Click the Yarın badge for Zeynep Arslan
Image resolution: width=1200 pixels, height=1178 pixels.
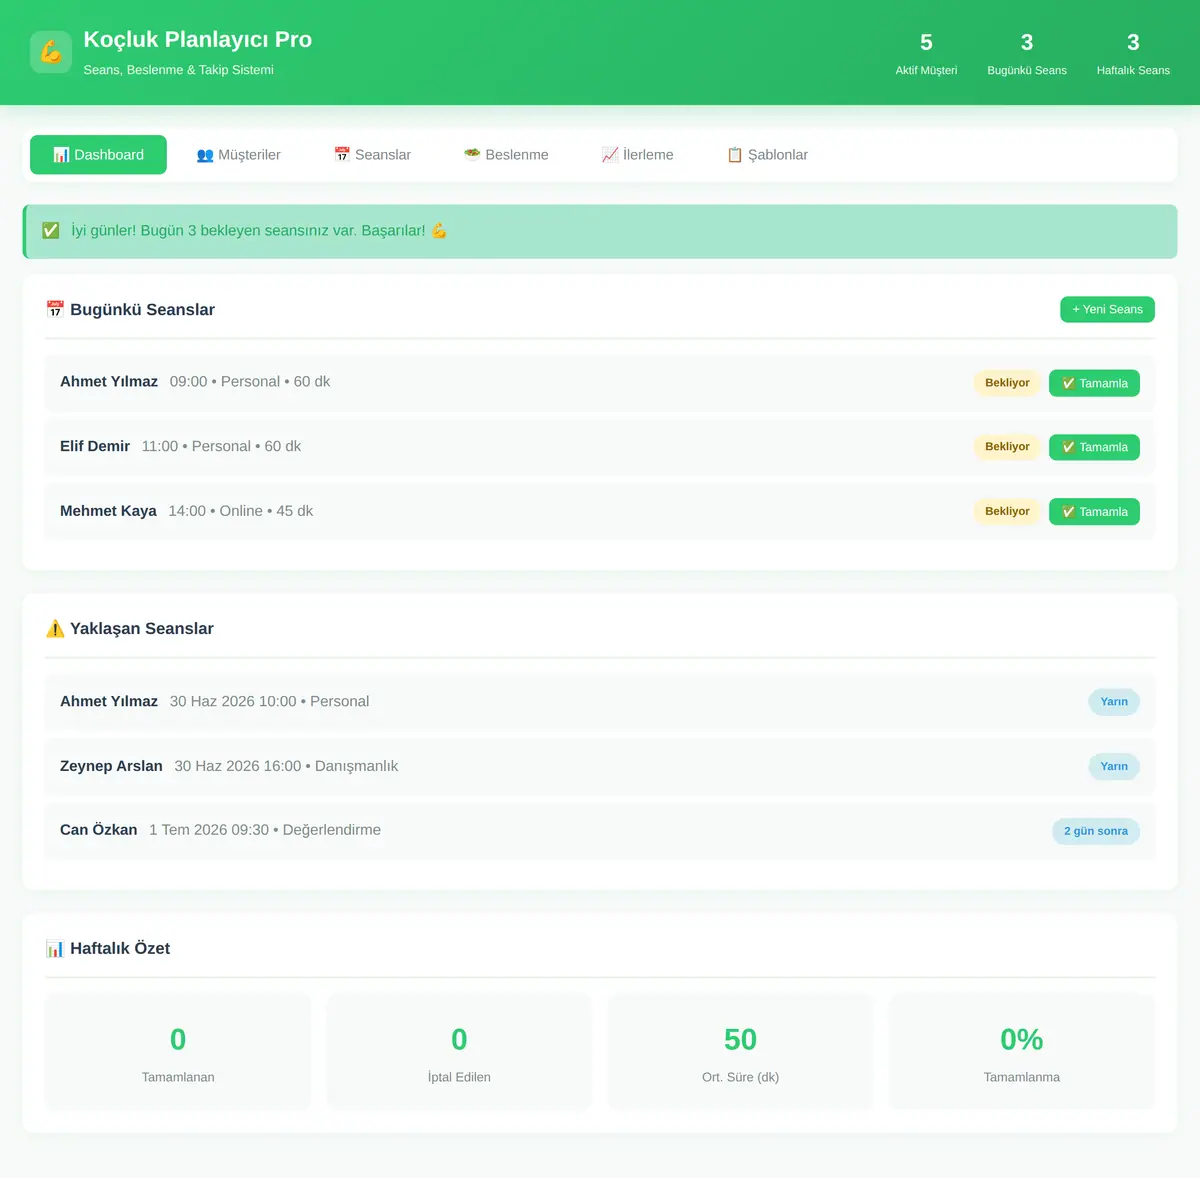tap(1114, 767)
